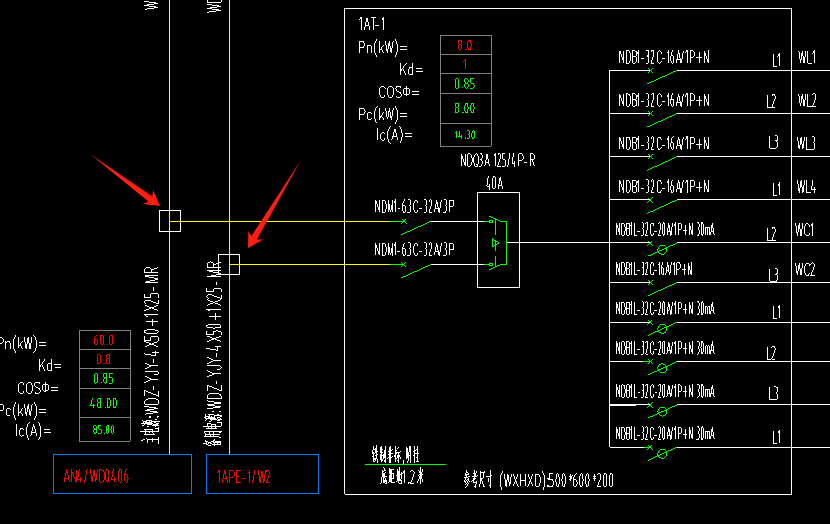
Task: Click the red 1APE-1/W2 text box
Action: (263, 474)
